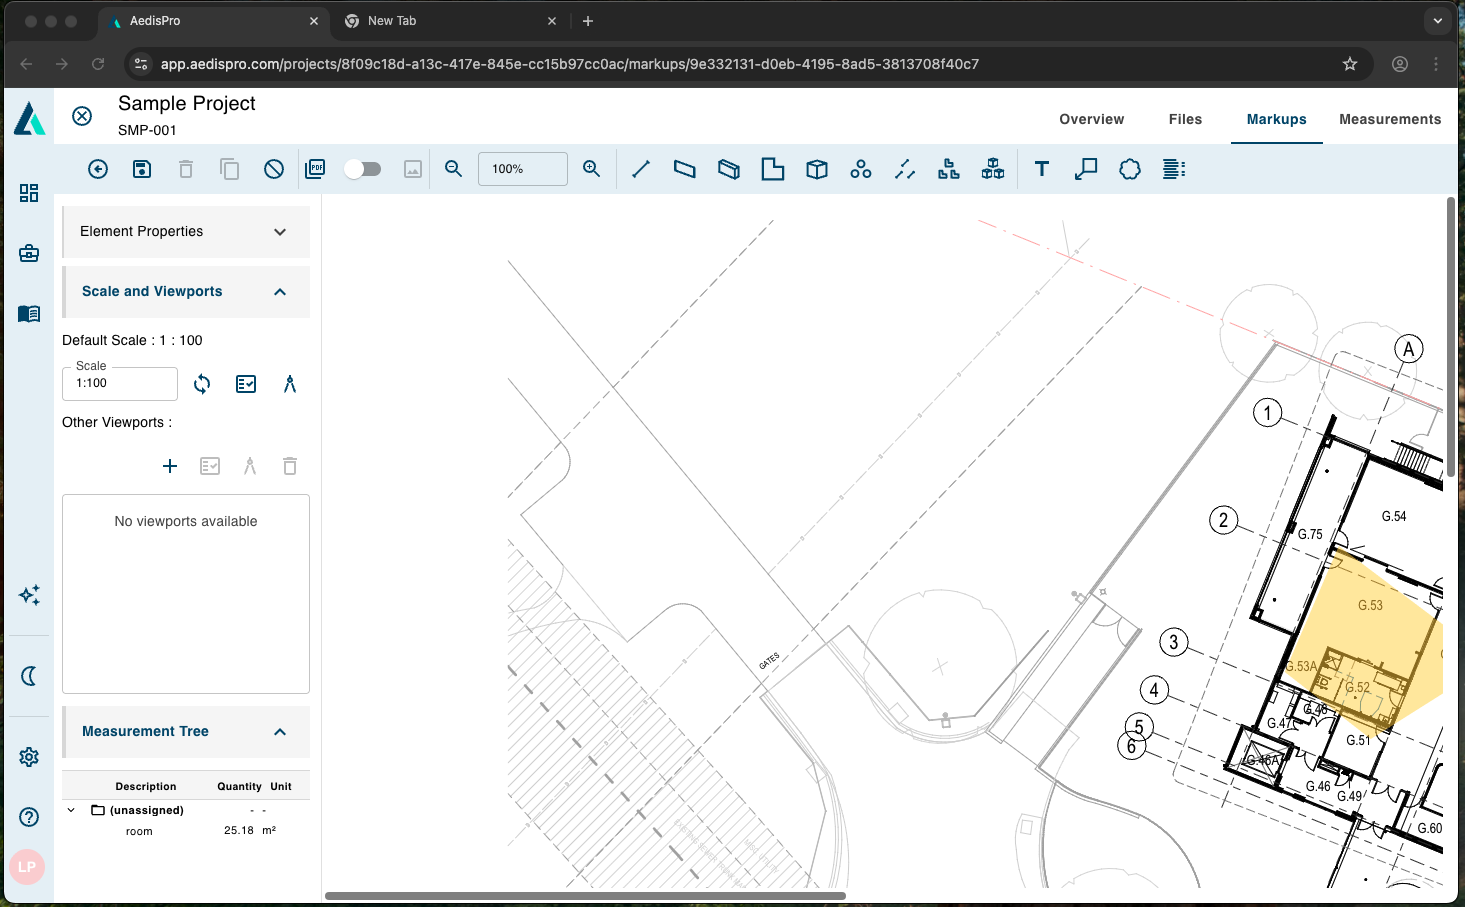Select the callout annotation tool
This screenshot has height=907, width=1465.
tap(1086, 169)
